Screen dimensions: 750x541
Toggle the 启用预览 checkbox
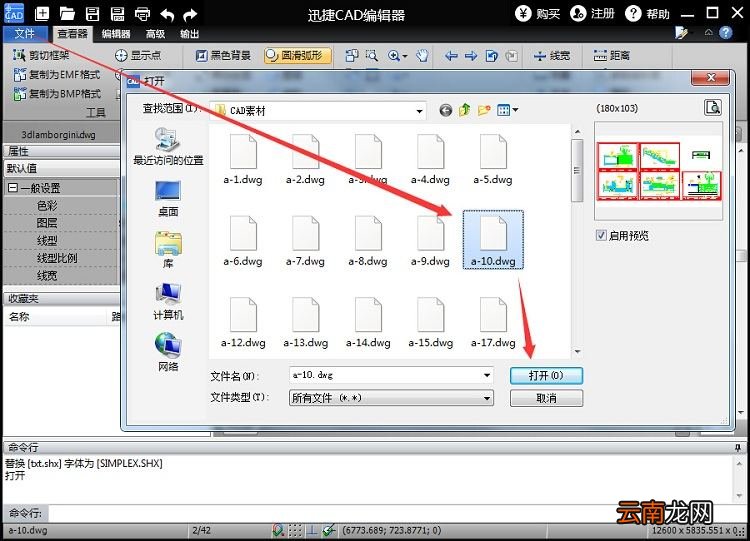(601, 235)
